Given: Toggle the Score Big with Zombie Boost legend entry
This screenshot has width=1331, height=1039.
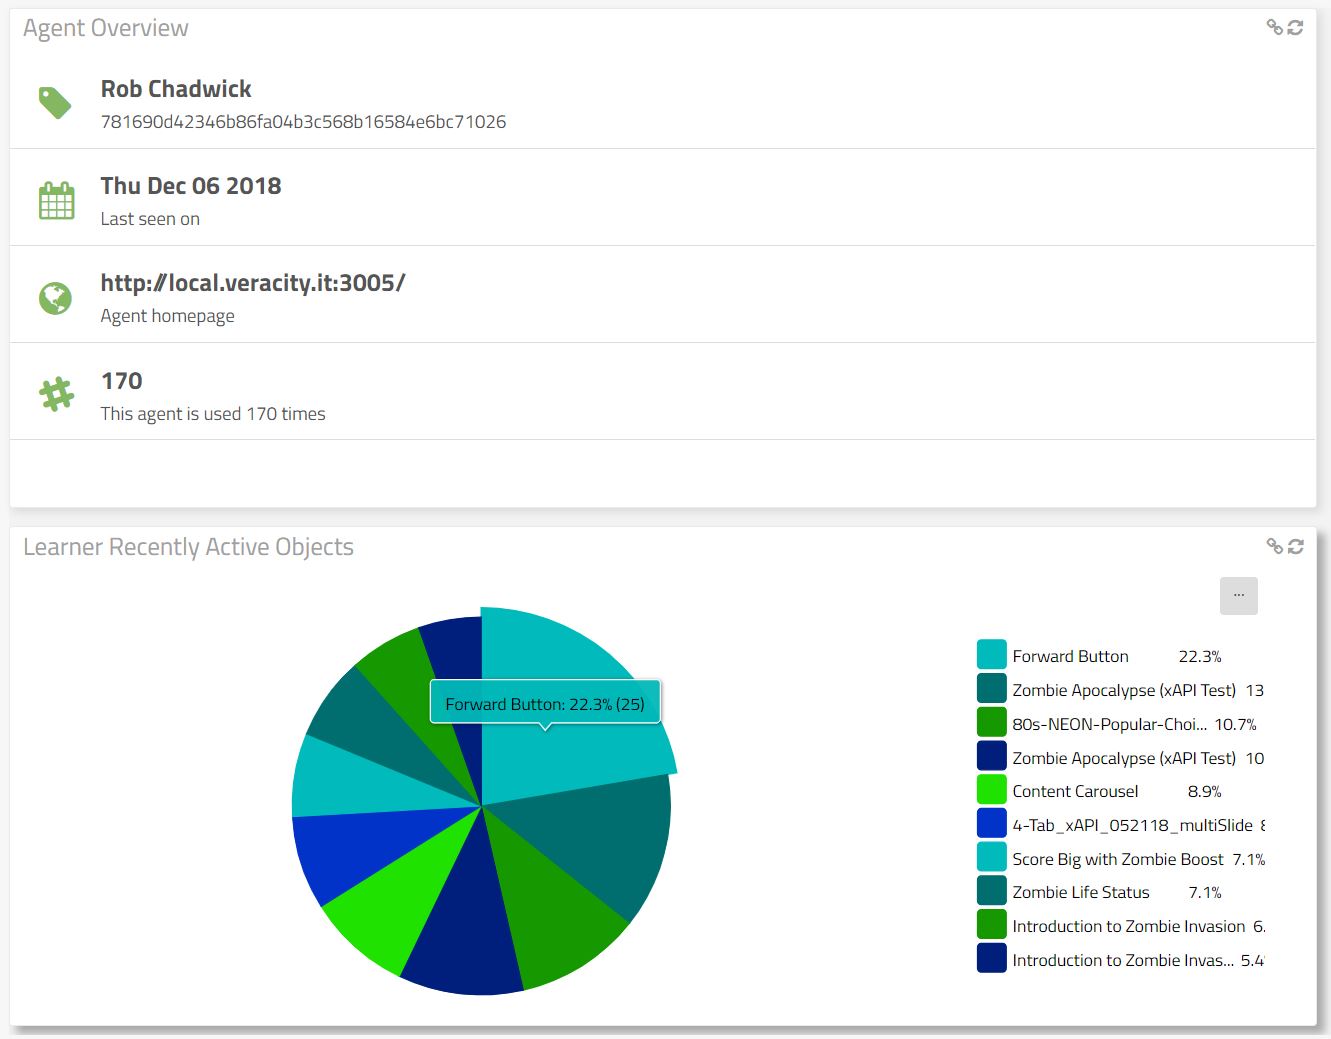Looking at the screenshot, I should pyautogui.click(x=1117, y=859).
